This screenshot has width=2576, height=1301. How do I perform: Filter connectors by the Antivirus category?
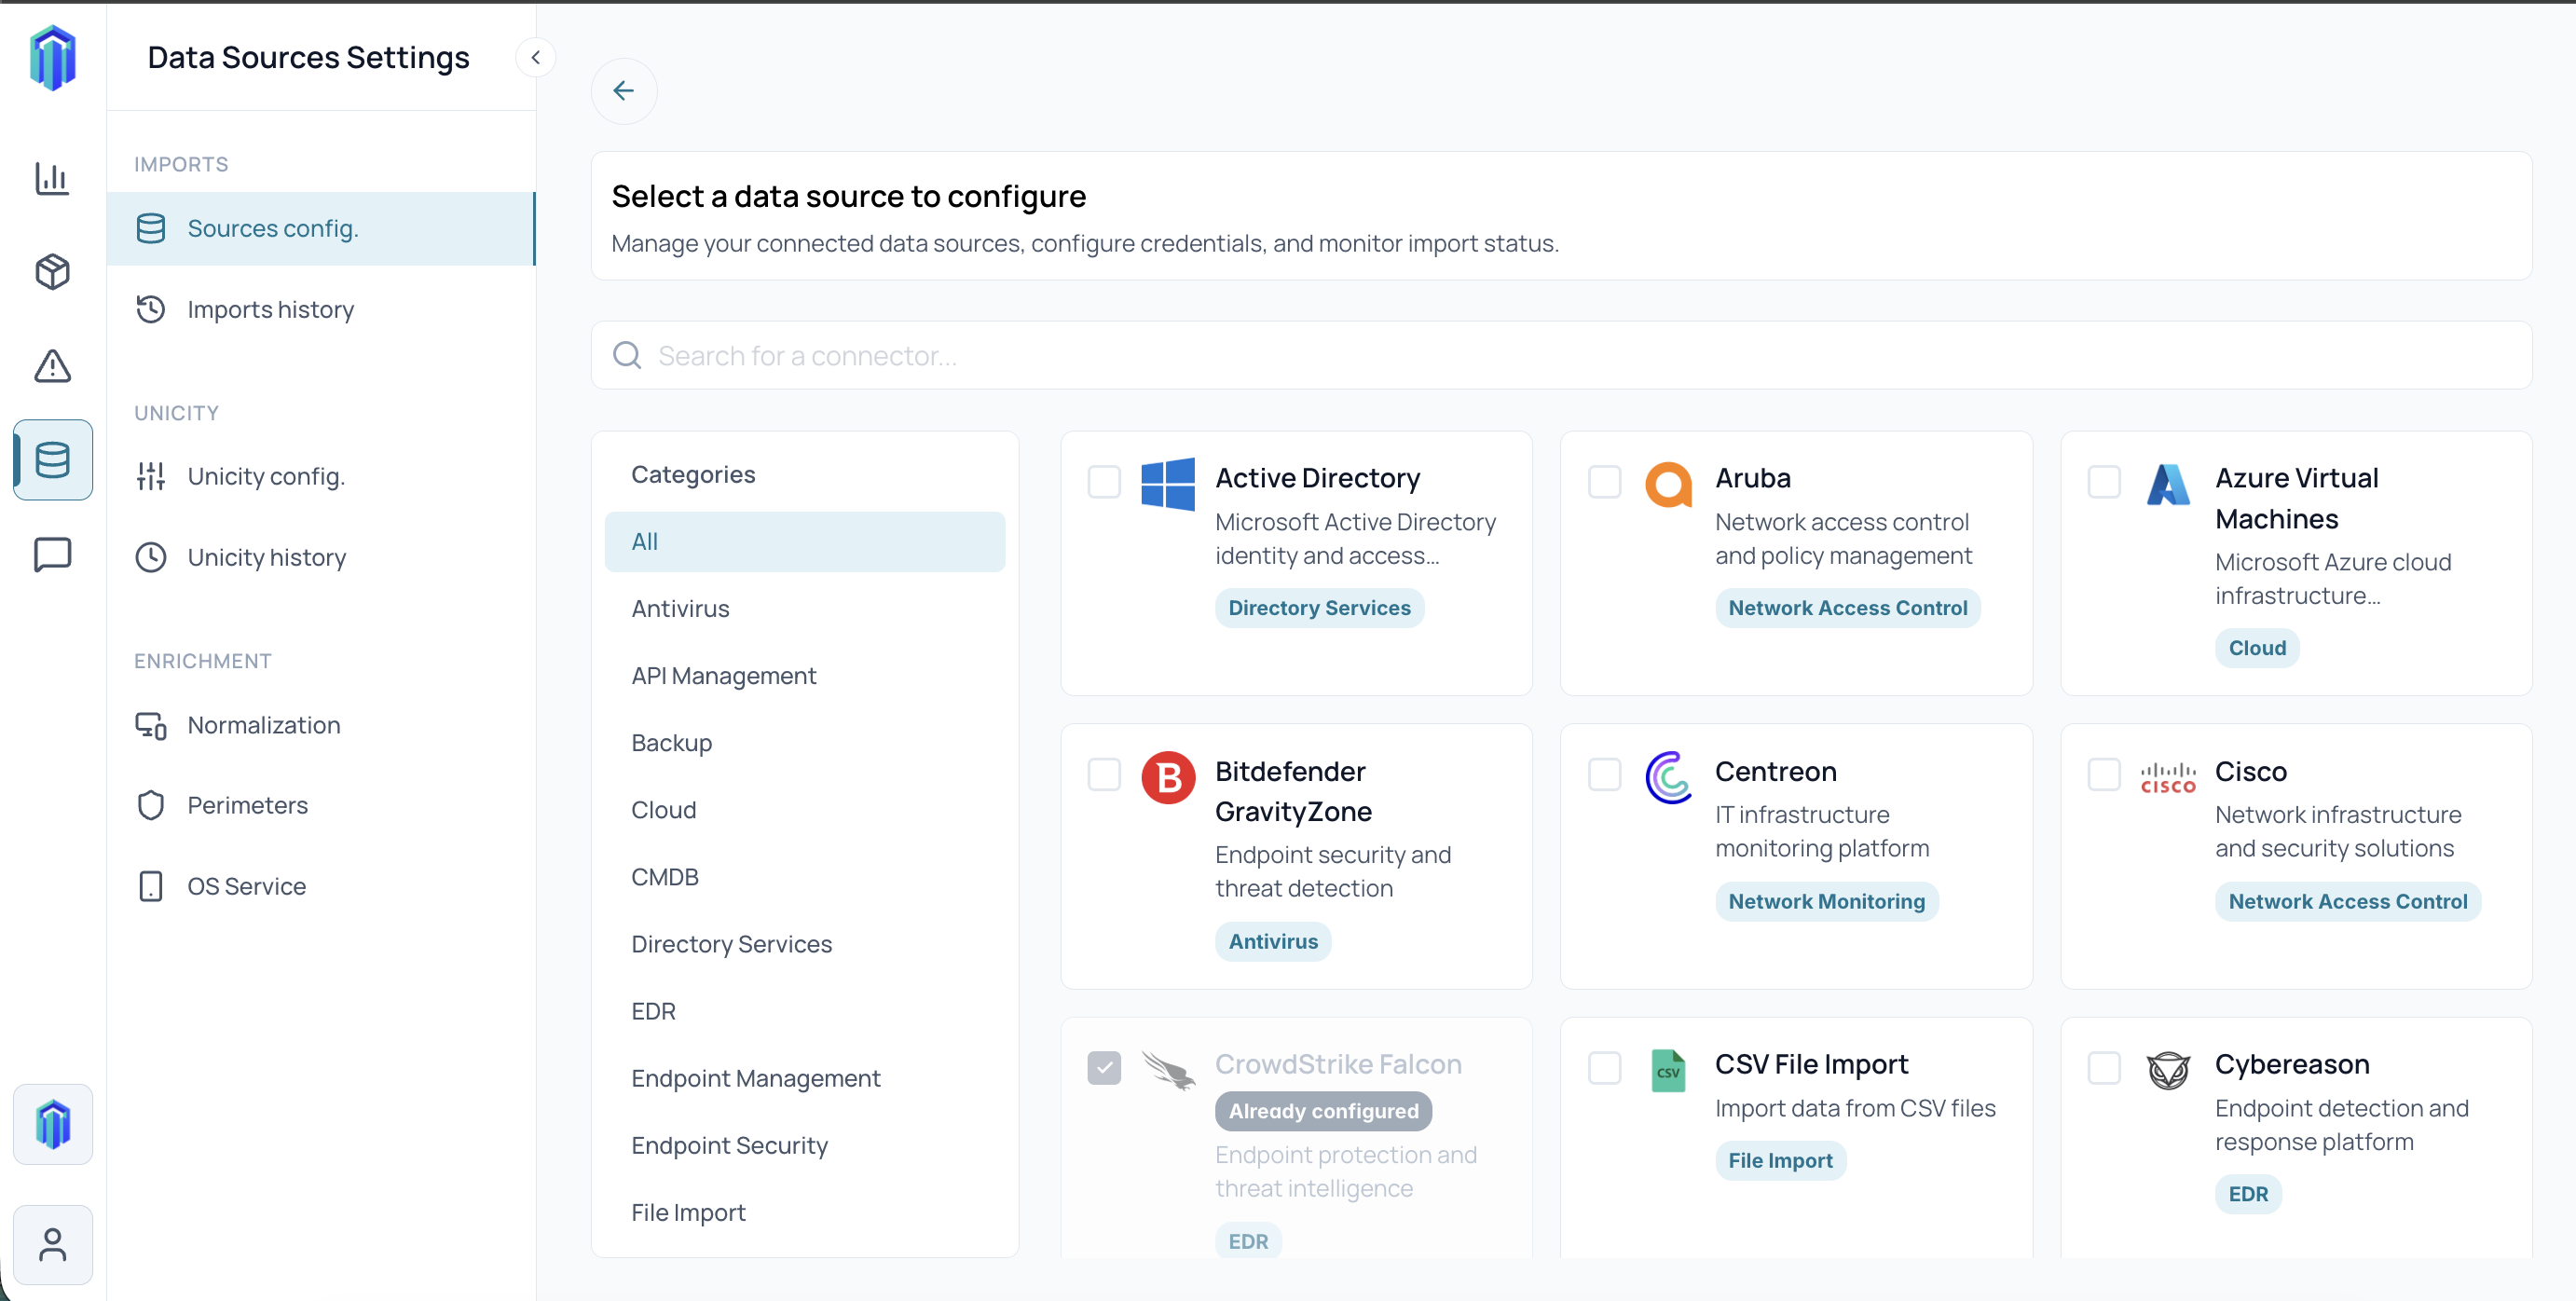click(680, 608)
